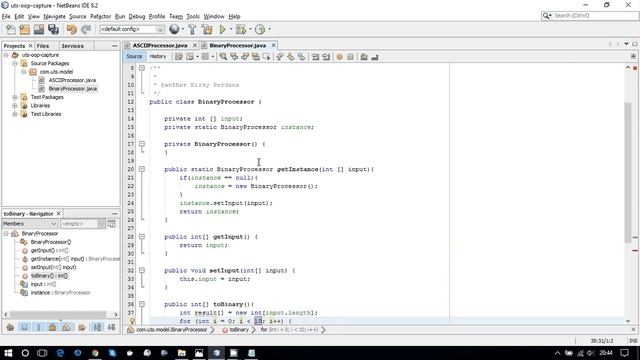This screenshot has height=360, width=640.
Task: Open the Tools menu
Action: [193, 16]
